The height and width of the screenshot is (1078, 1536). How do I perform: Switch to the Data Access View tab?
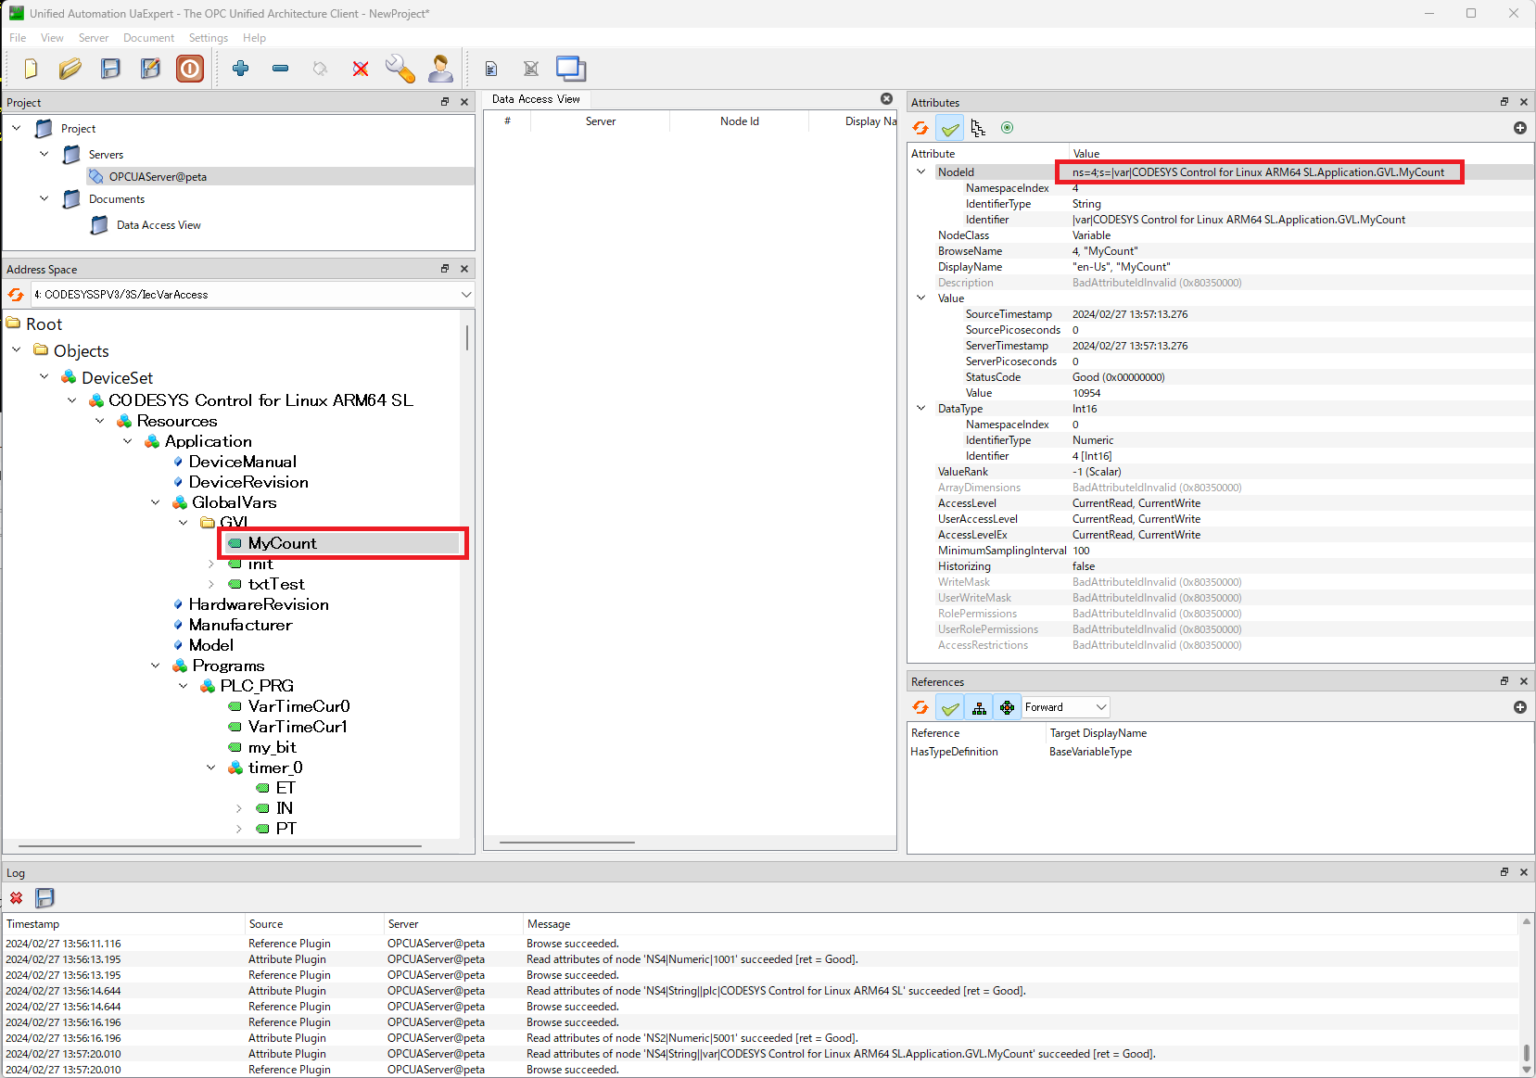coord(536,99)
